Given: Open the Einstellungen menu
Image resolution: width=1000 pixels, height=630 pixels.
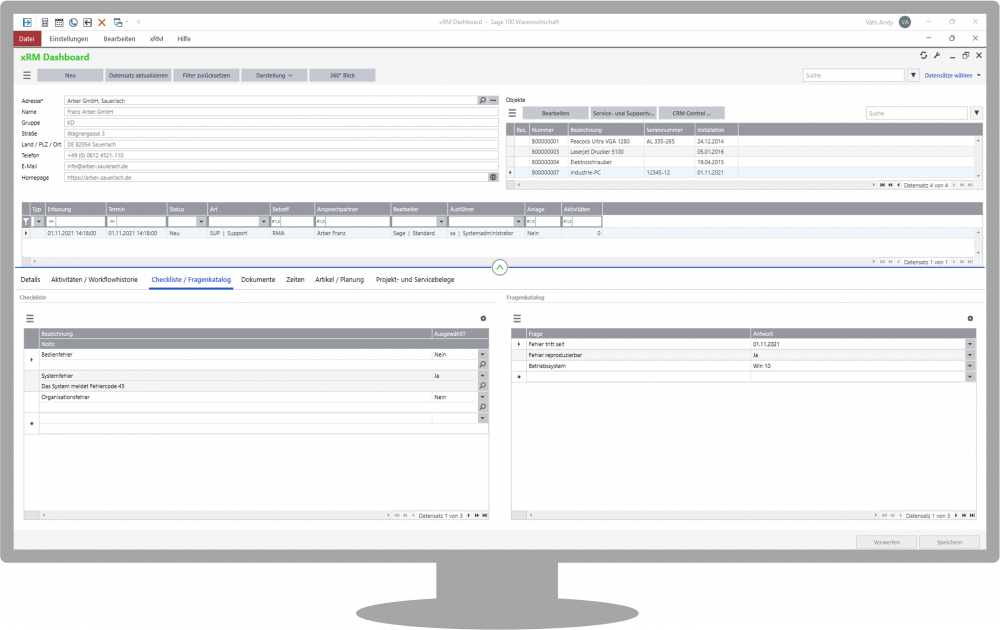Looking at the screenshot, I should (x=68, y=38).
